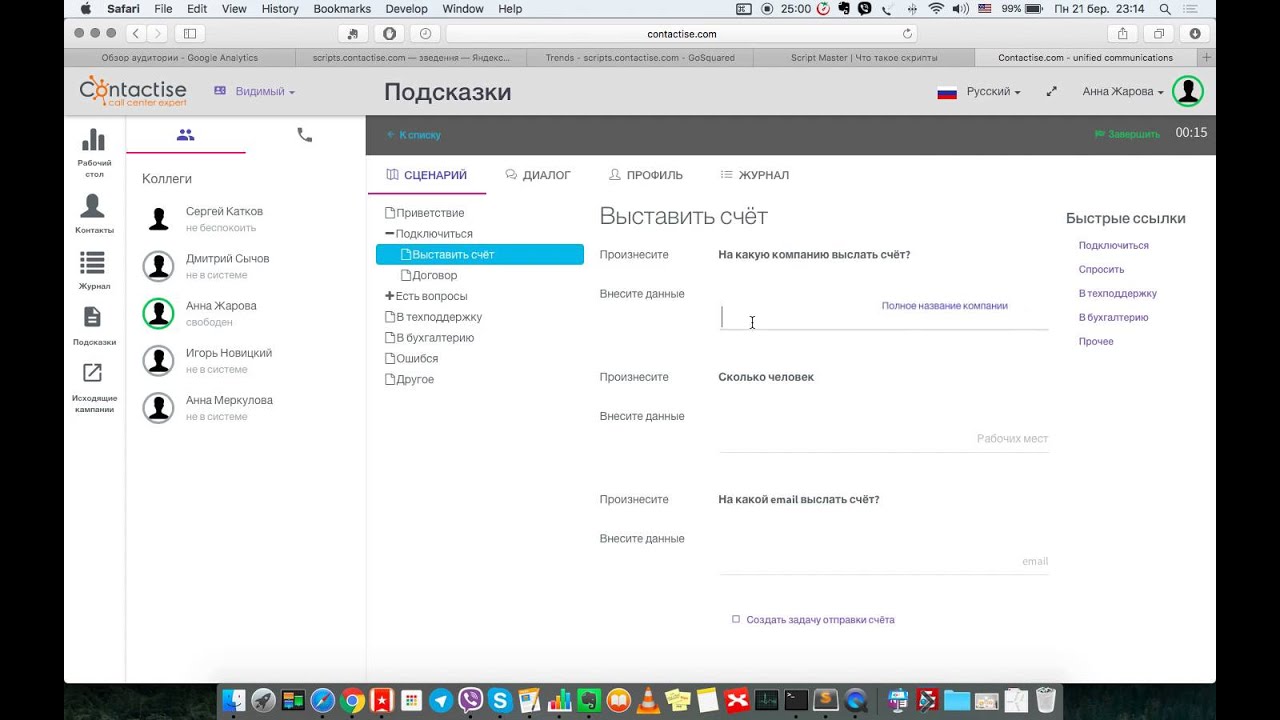Viewport: 1280px width, 720px height.
Task: Select the ПРОФИЛЬ tab
Action: click(646, 175)
